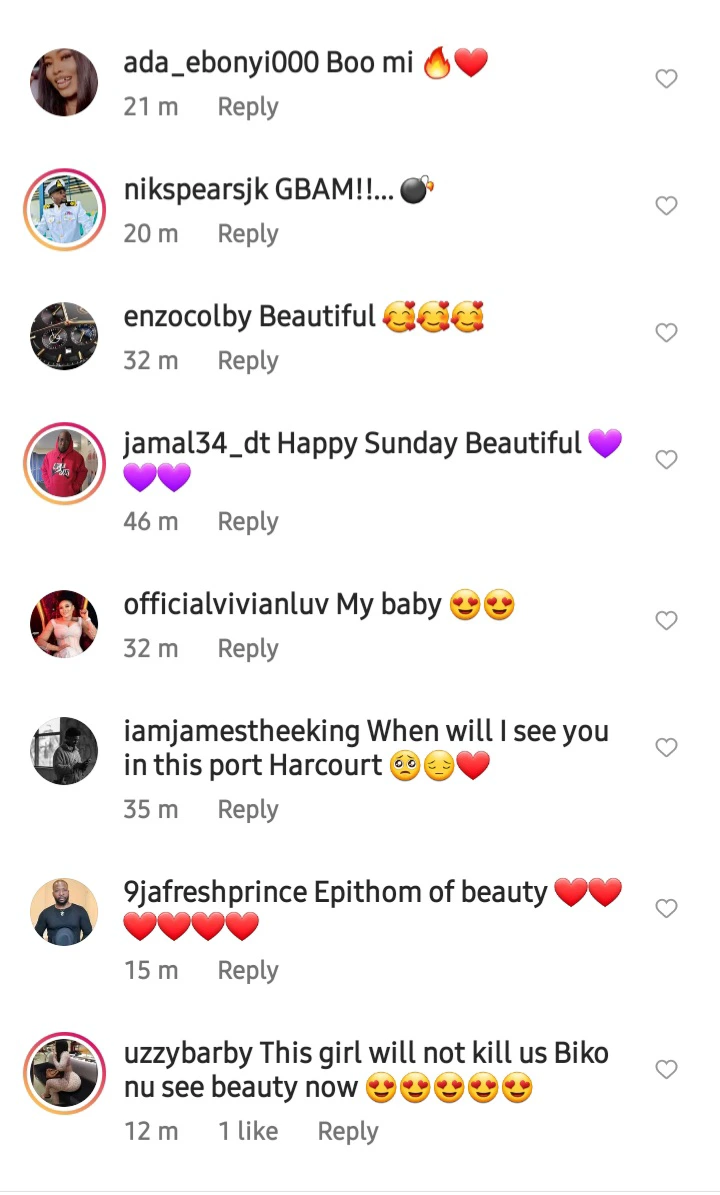Reply to enzocolby's Beautiful comment
Screen dimensions: 720x1195
tap(248, 361)
